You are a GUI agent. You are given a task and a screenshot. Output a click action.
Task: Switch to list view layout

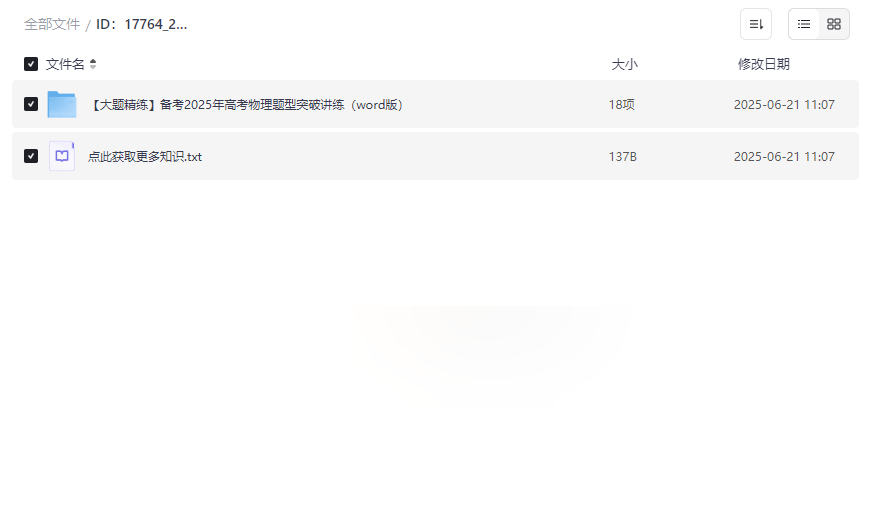pos(804,24)
